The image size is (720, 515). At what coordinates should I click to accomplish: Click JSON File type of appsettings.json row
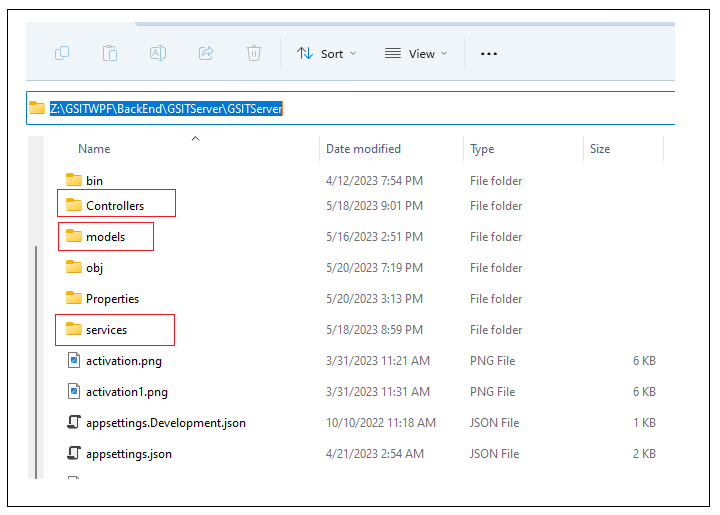tap(494, 454)
